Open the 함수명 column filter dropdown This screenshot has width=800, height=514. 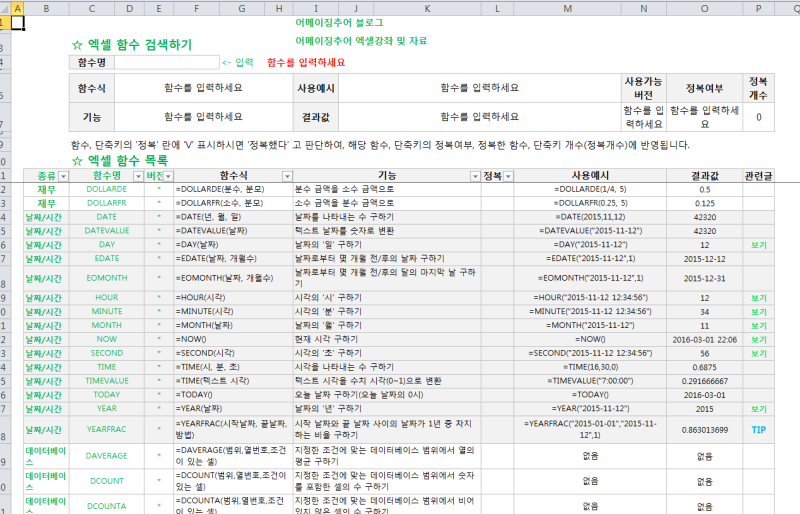[138, 176]
